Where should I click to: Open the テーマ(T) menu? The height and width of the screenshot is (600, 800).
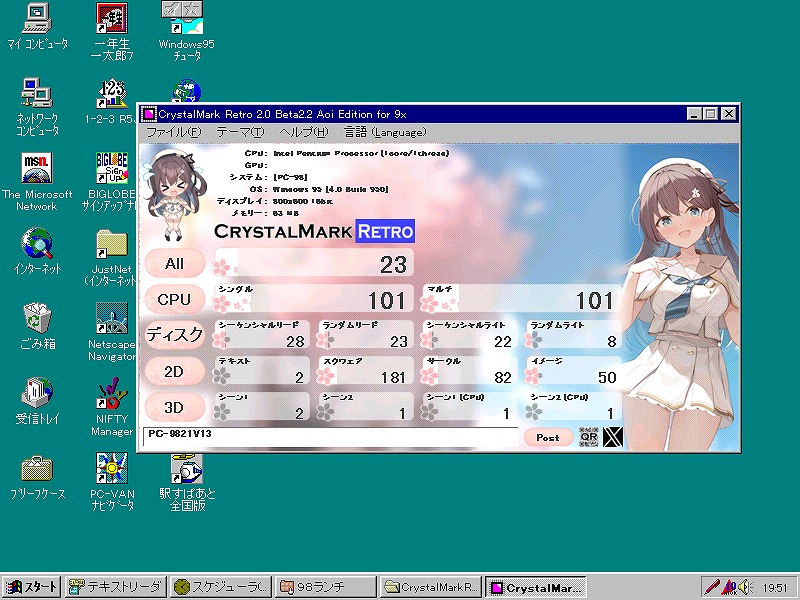240,132
